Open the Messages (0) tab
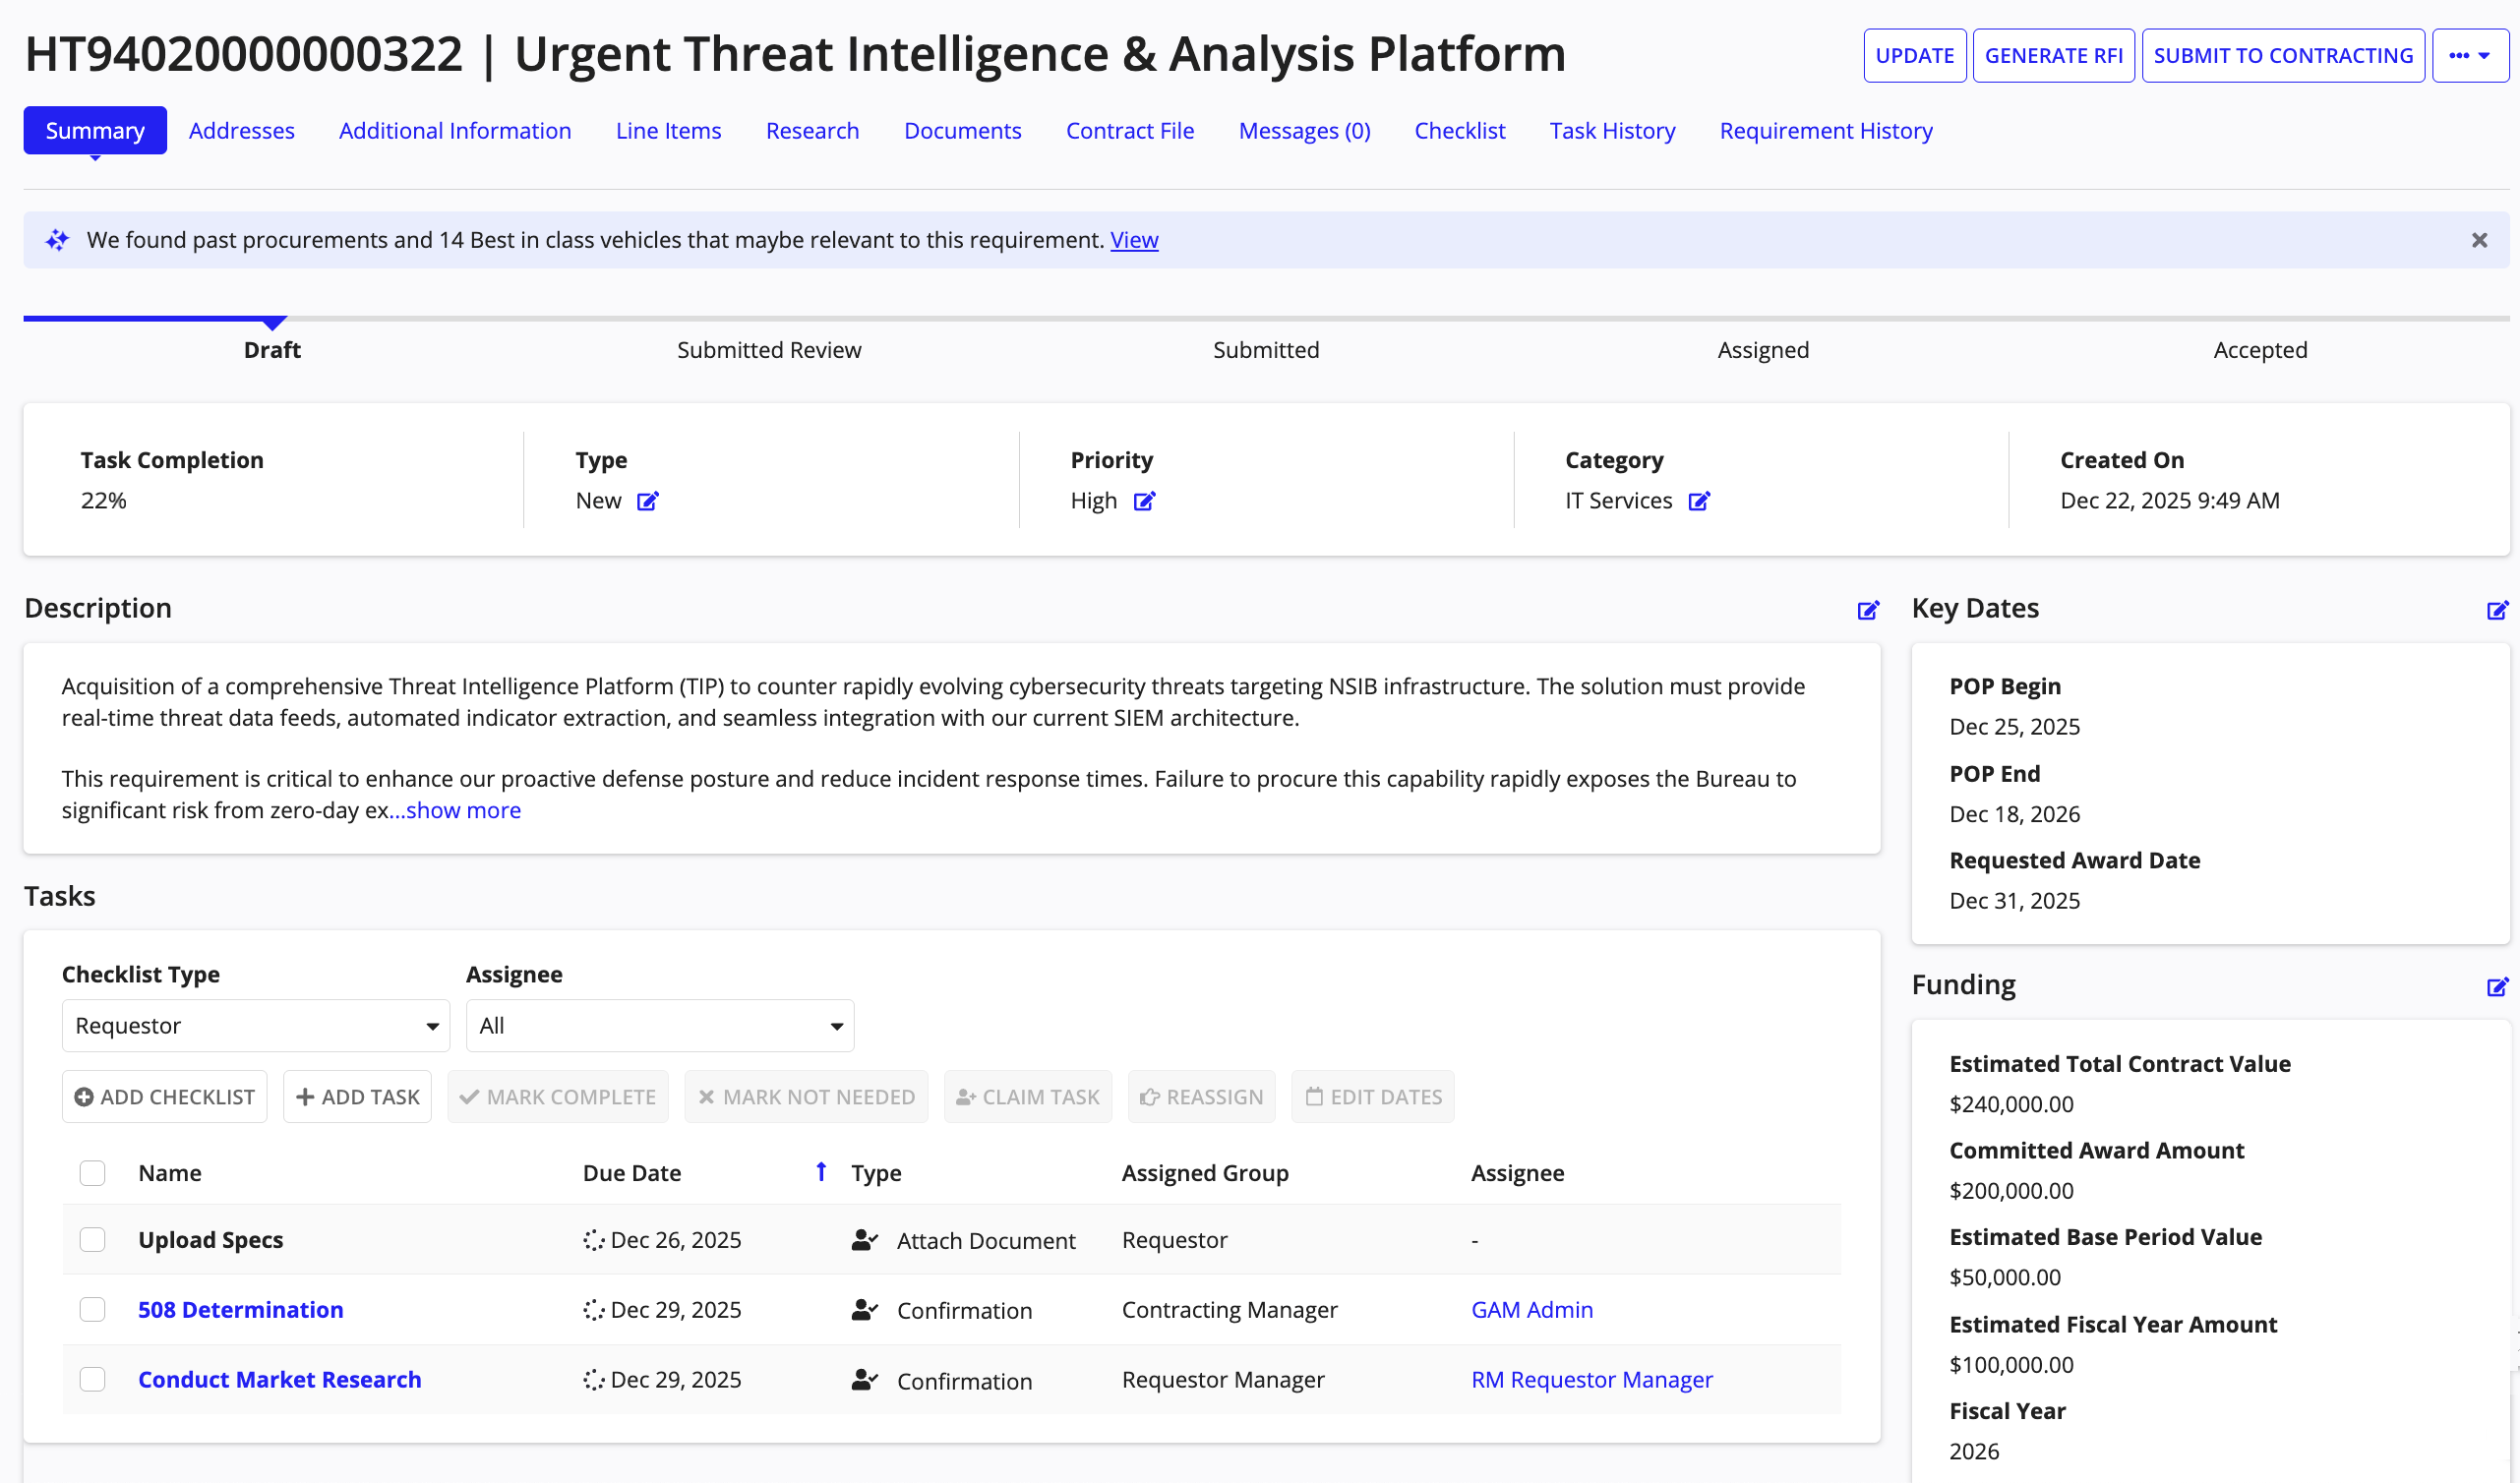This screenshot has height=1483, width=2520. [1304, 131]
